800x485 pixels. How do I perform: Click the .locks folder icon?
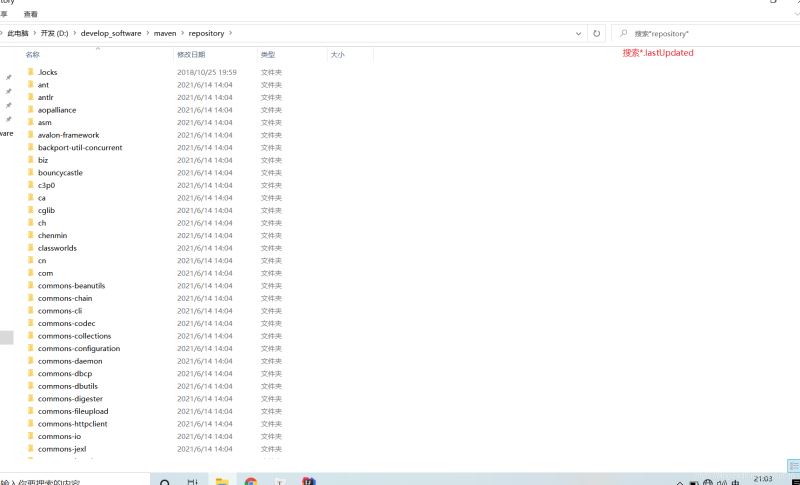31,72
